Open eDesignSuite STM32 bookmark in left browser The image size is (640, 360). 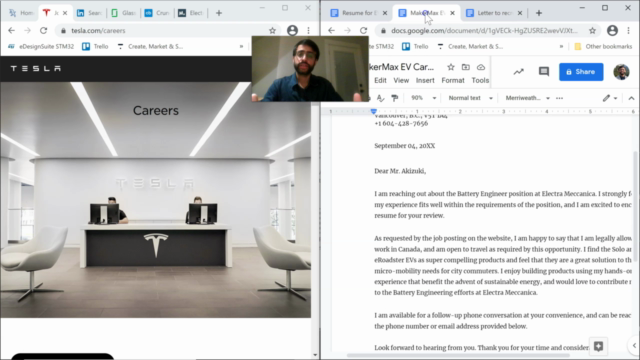click(x=41, y=47)
